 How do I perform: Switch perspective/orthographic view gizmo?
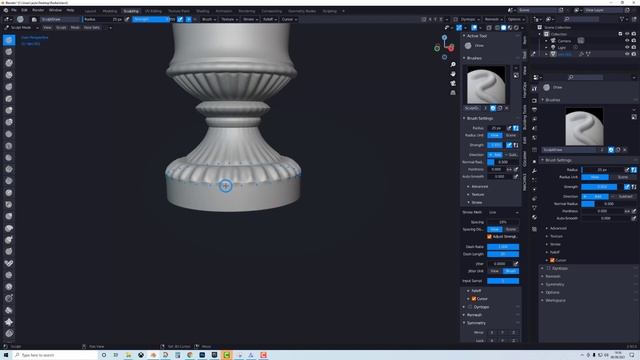(x=453, y=93)
